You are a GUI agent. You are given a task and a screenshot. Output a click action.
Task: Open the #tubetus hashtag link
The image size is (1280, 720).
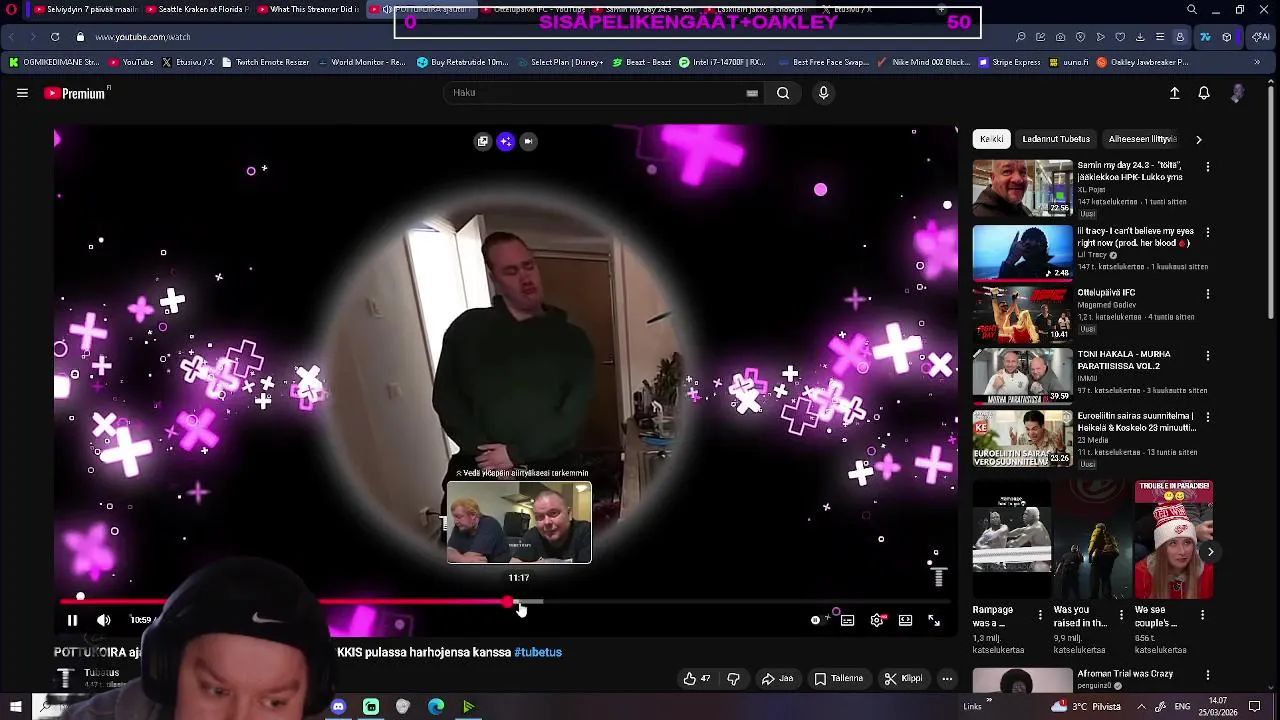click(x=538, y=652)
